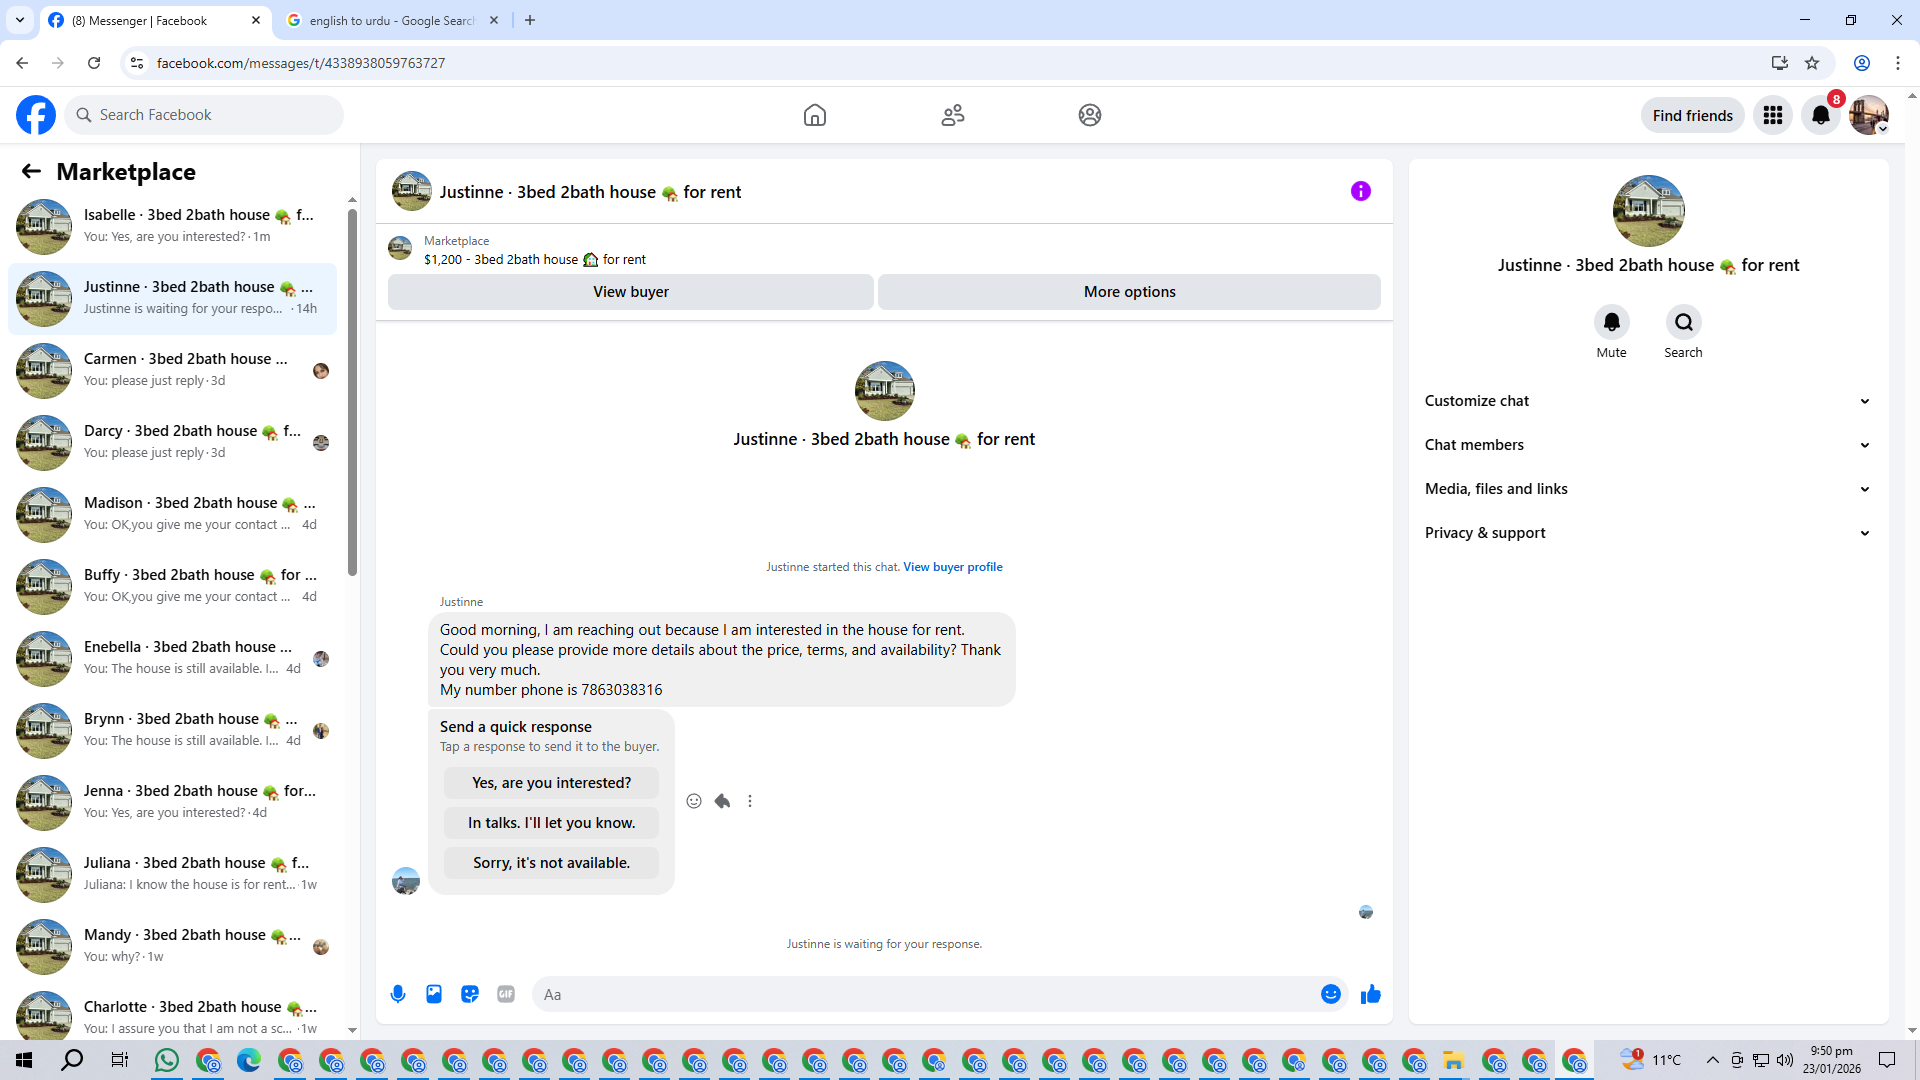Send quick response 'Yes, are you interested?'

coord(551,783)
